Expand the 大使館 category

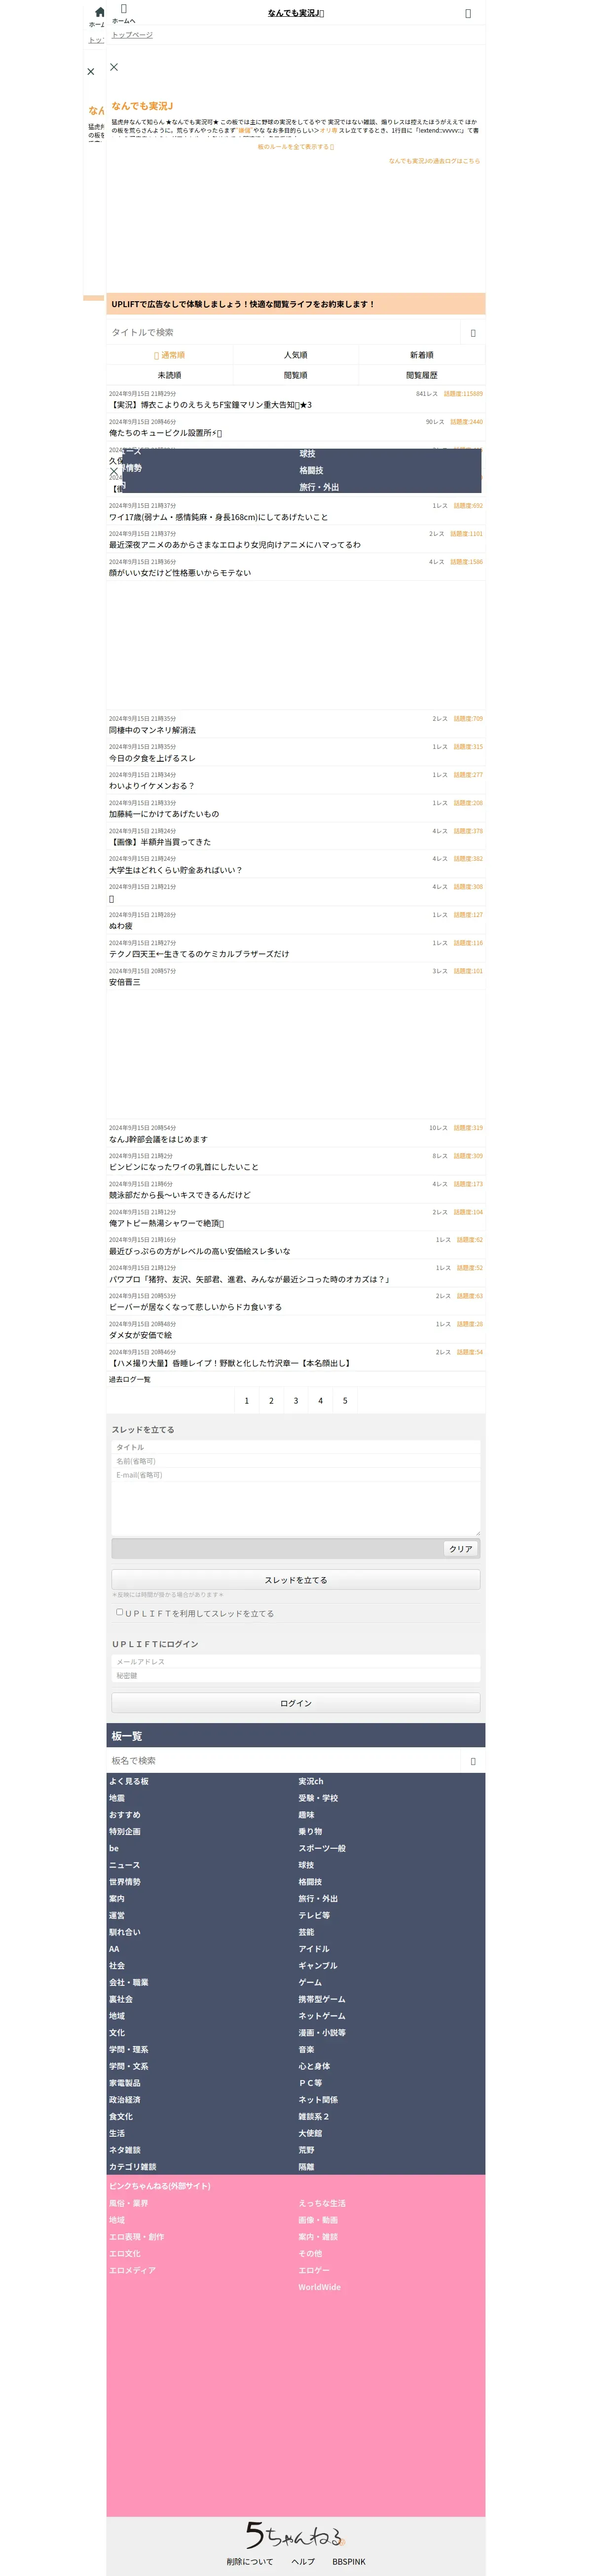click(310, 2134)
